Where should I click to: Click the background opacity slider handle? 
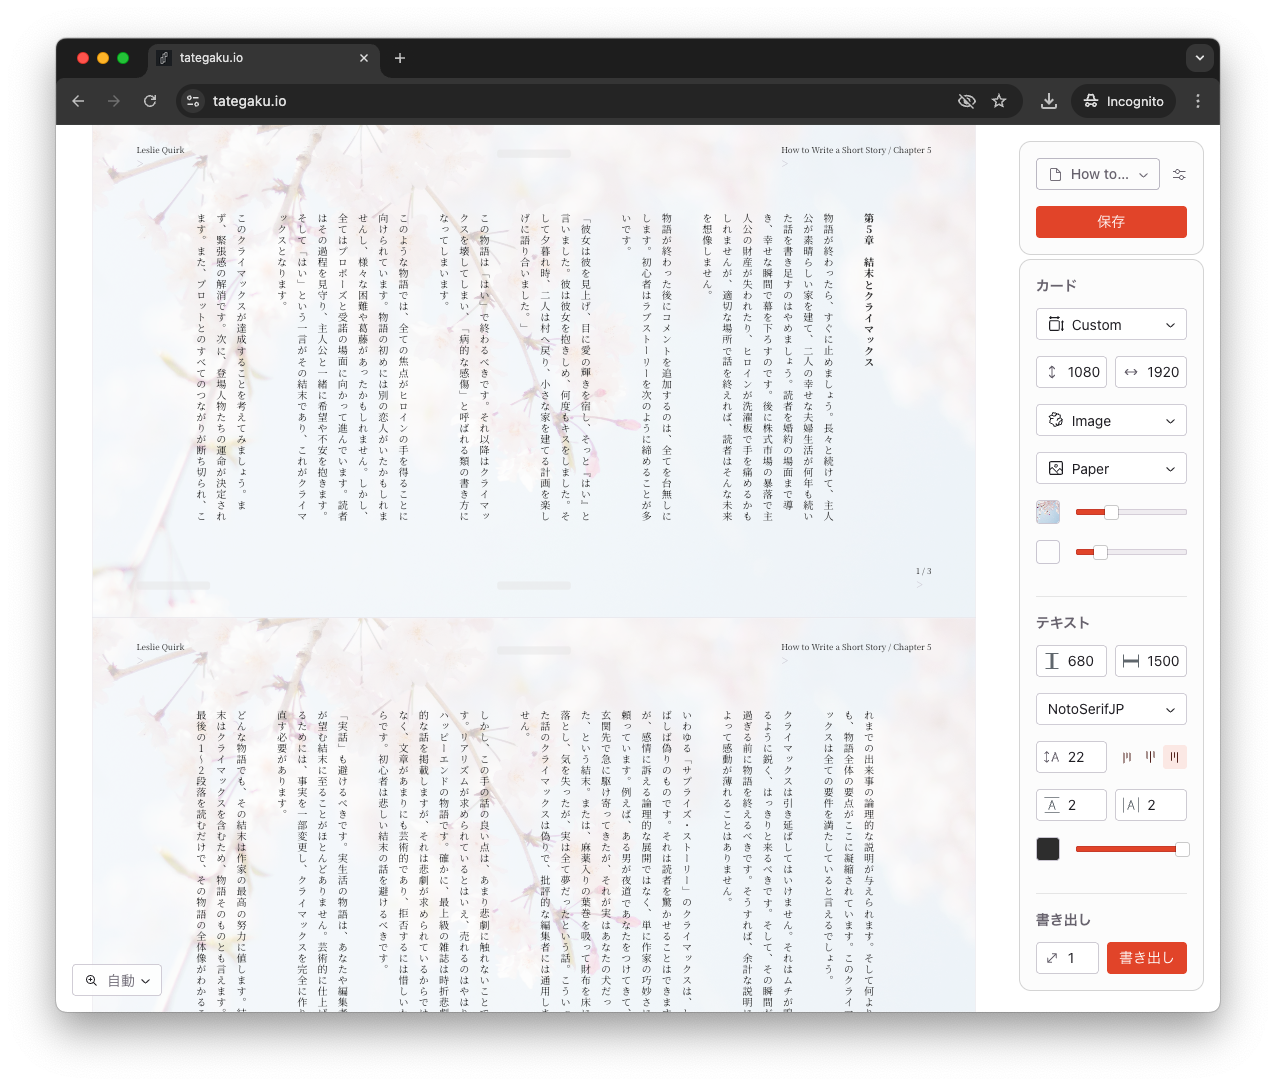(x=1110, y=511)
